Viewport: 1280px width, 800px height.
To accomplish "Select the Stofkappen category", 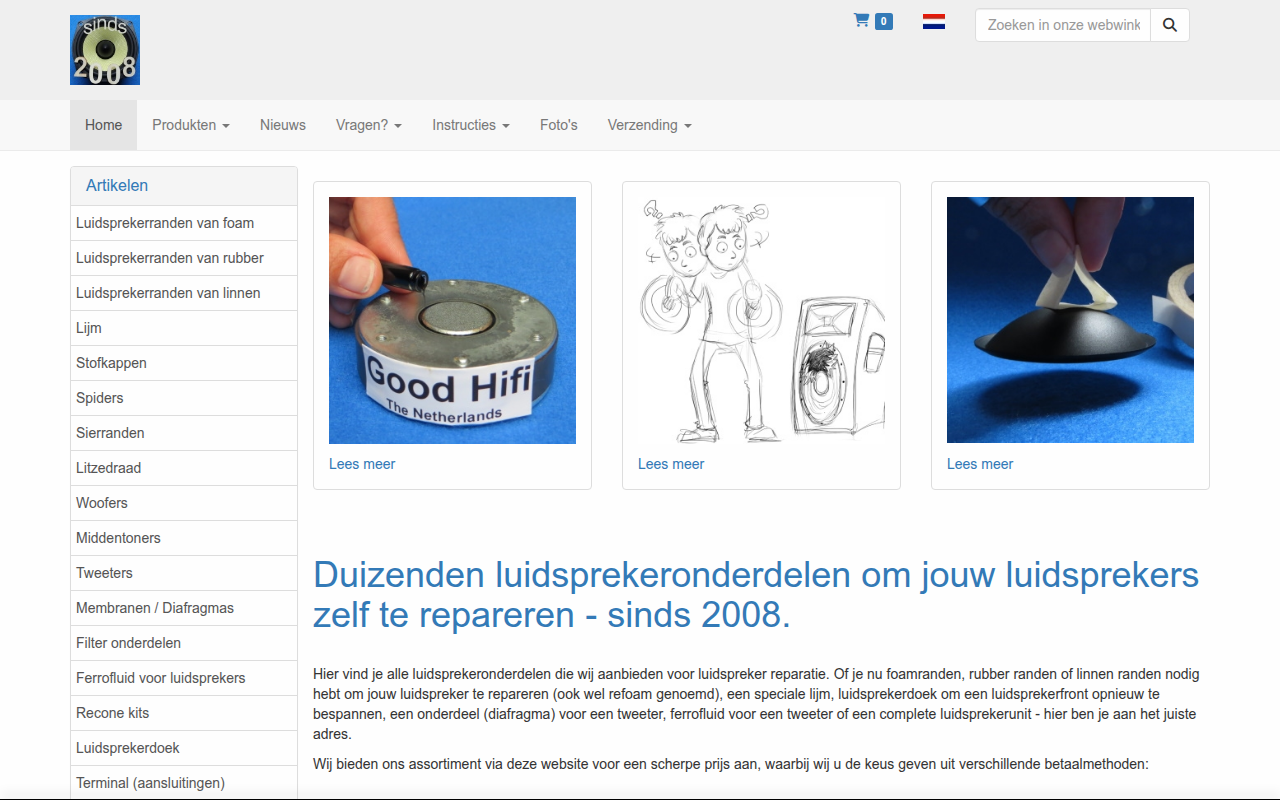I will (x=184, y=363).
